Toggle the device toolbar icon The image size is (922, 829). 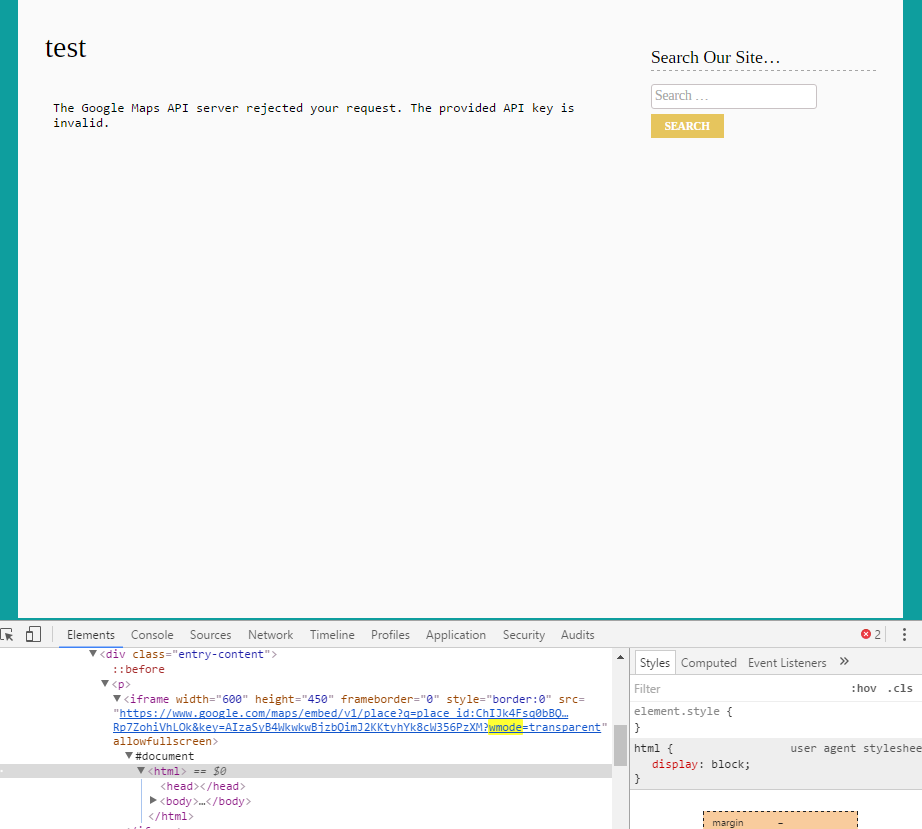point(34,634)
